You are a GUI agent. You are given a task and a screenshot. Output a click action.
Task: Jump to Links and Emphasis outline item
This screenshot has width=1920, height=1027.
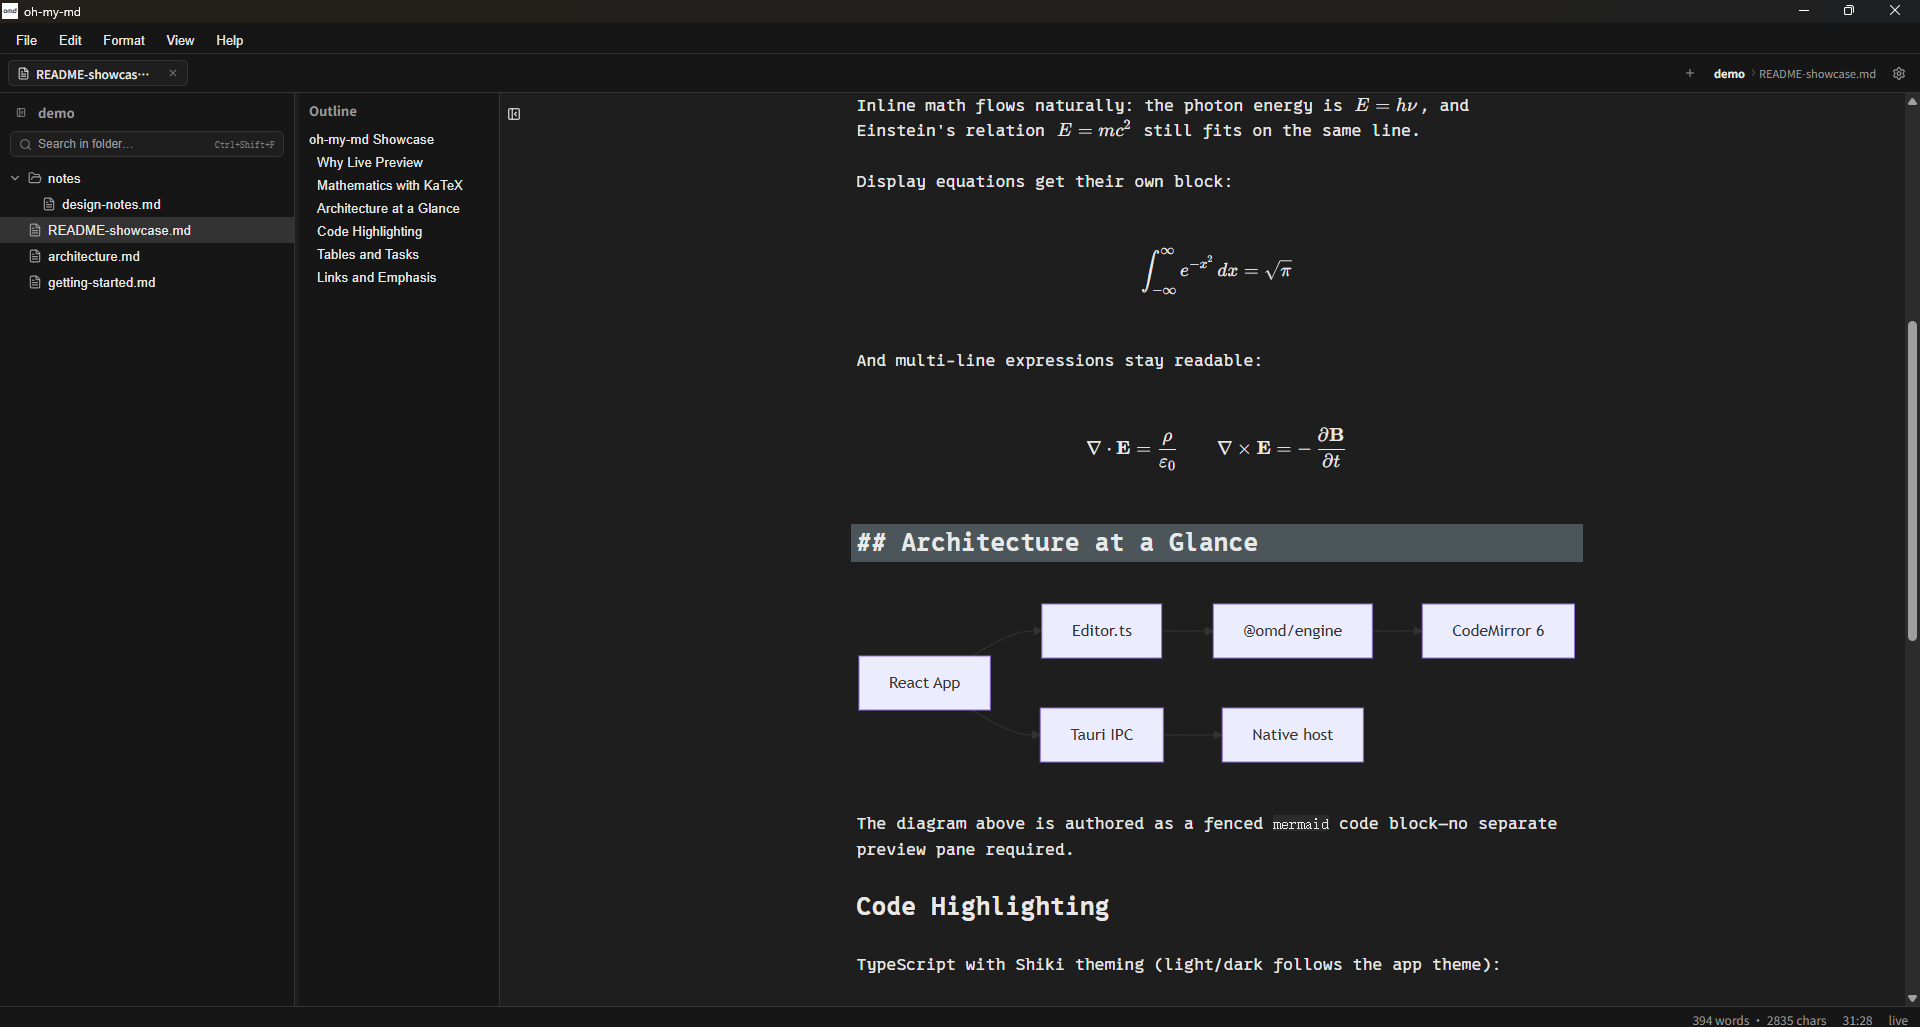[x=377, y=277]
